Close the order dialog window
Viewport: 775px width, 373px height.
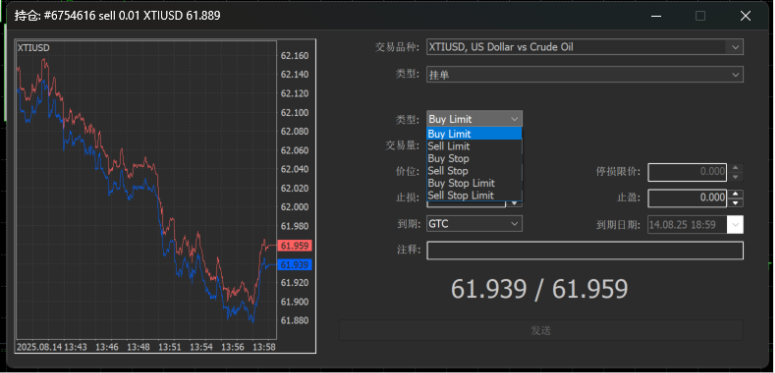(745, 16)
